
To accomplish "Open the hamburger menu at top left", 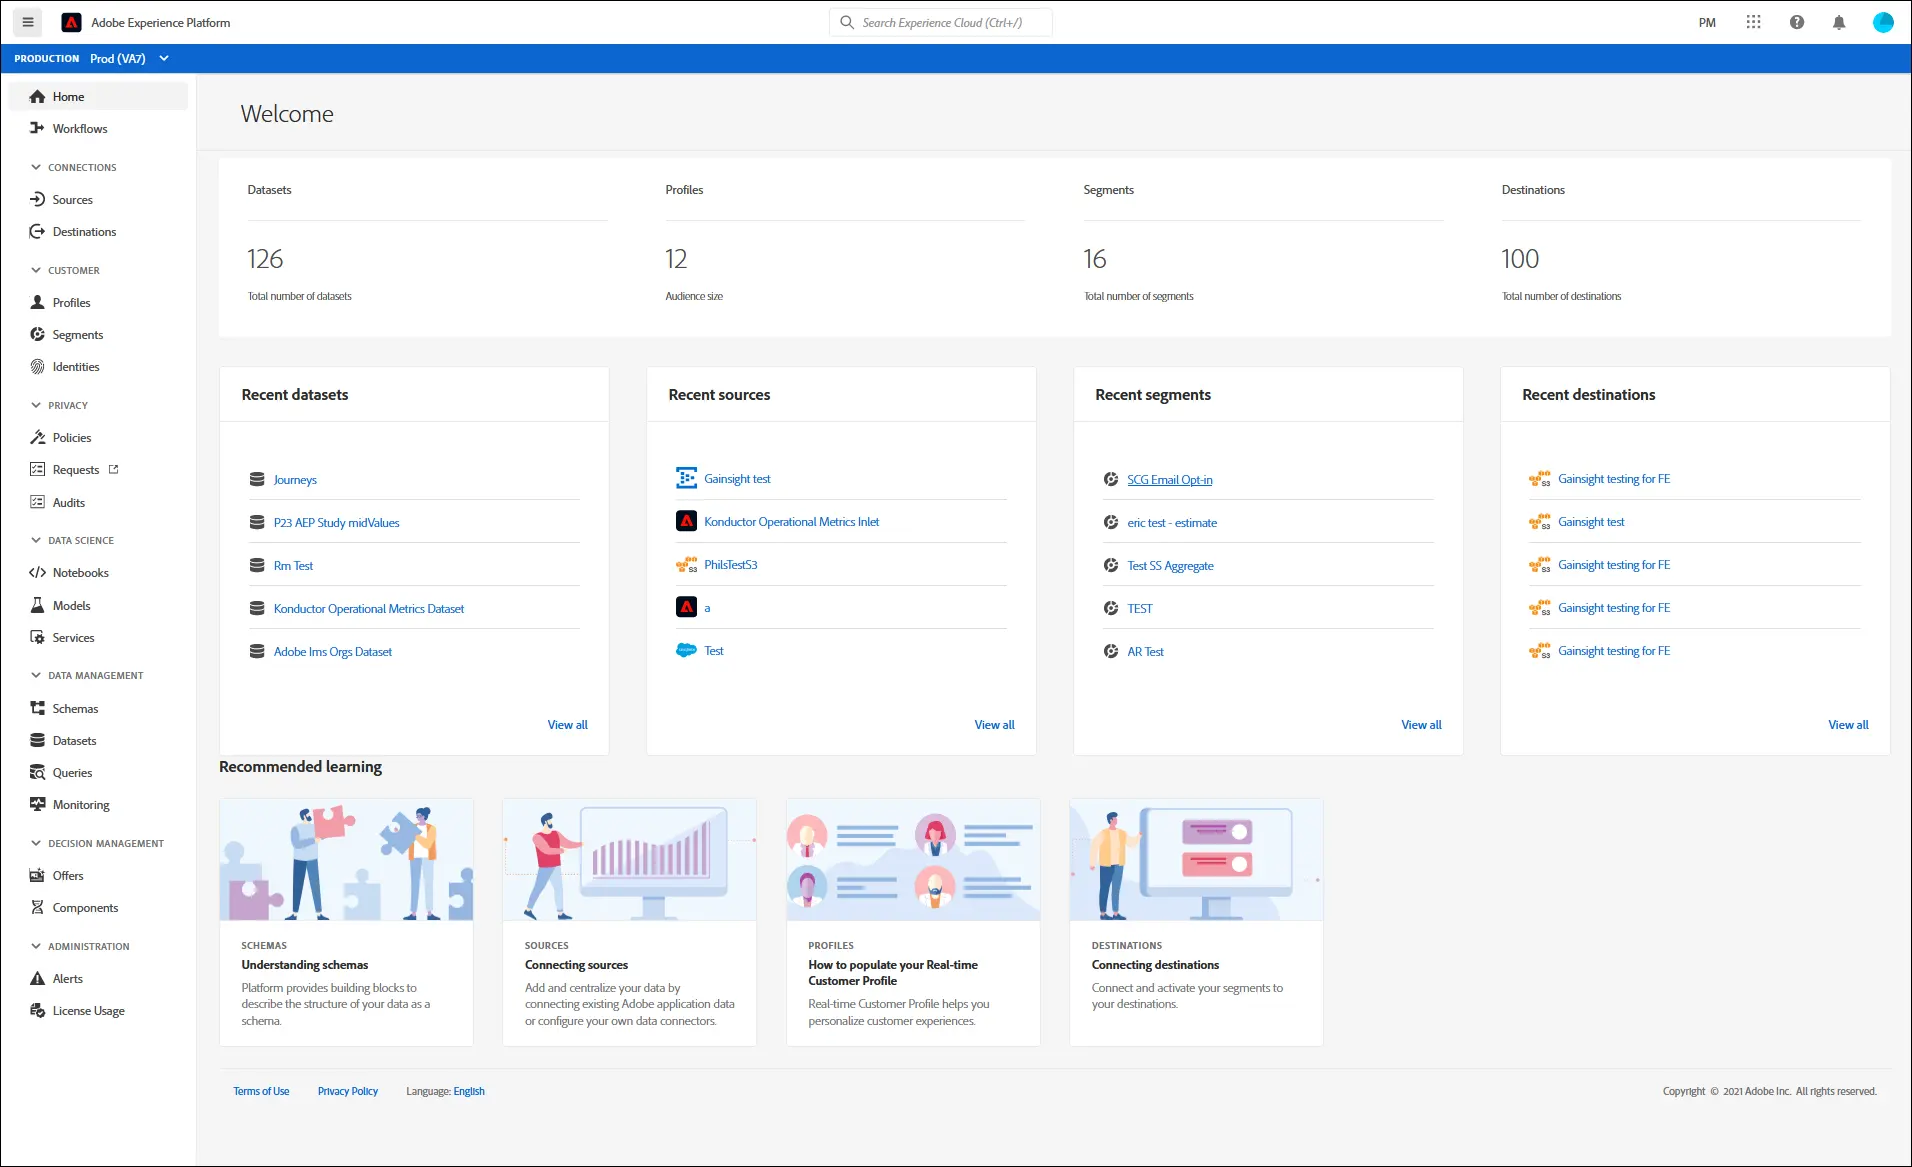I will tap(27, 21).
